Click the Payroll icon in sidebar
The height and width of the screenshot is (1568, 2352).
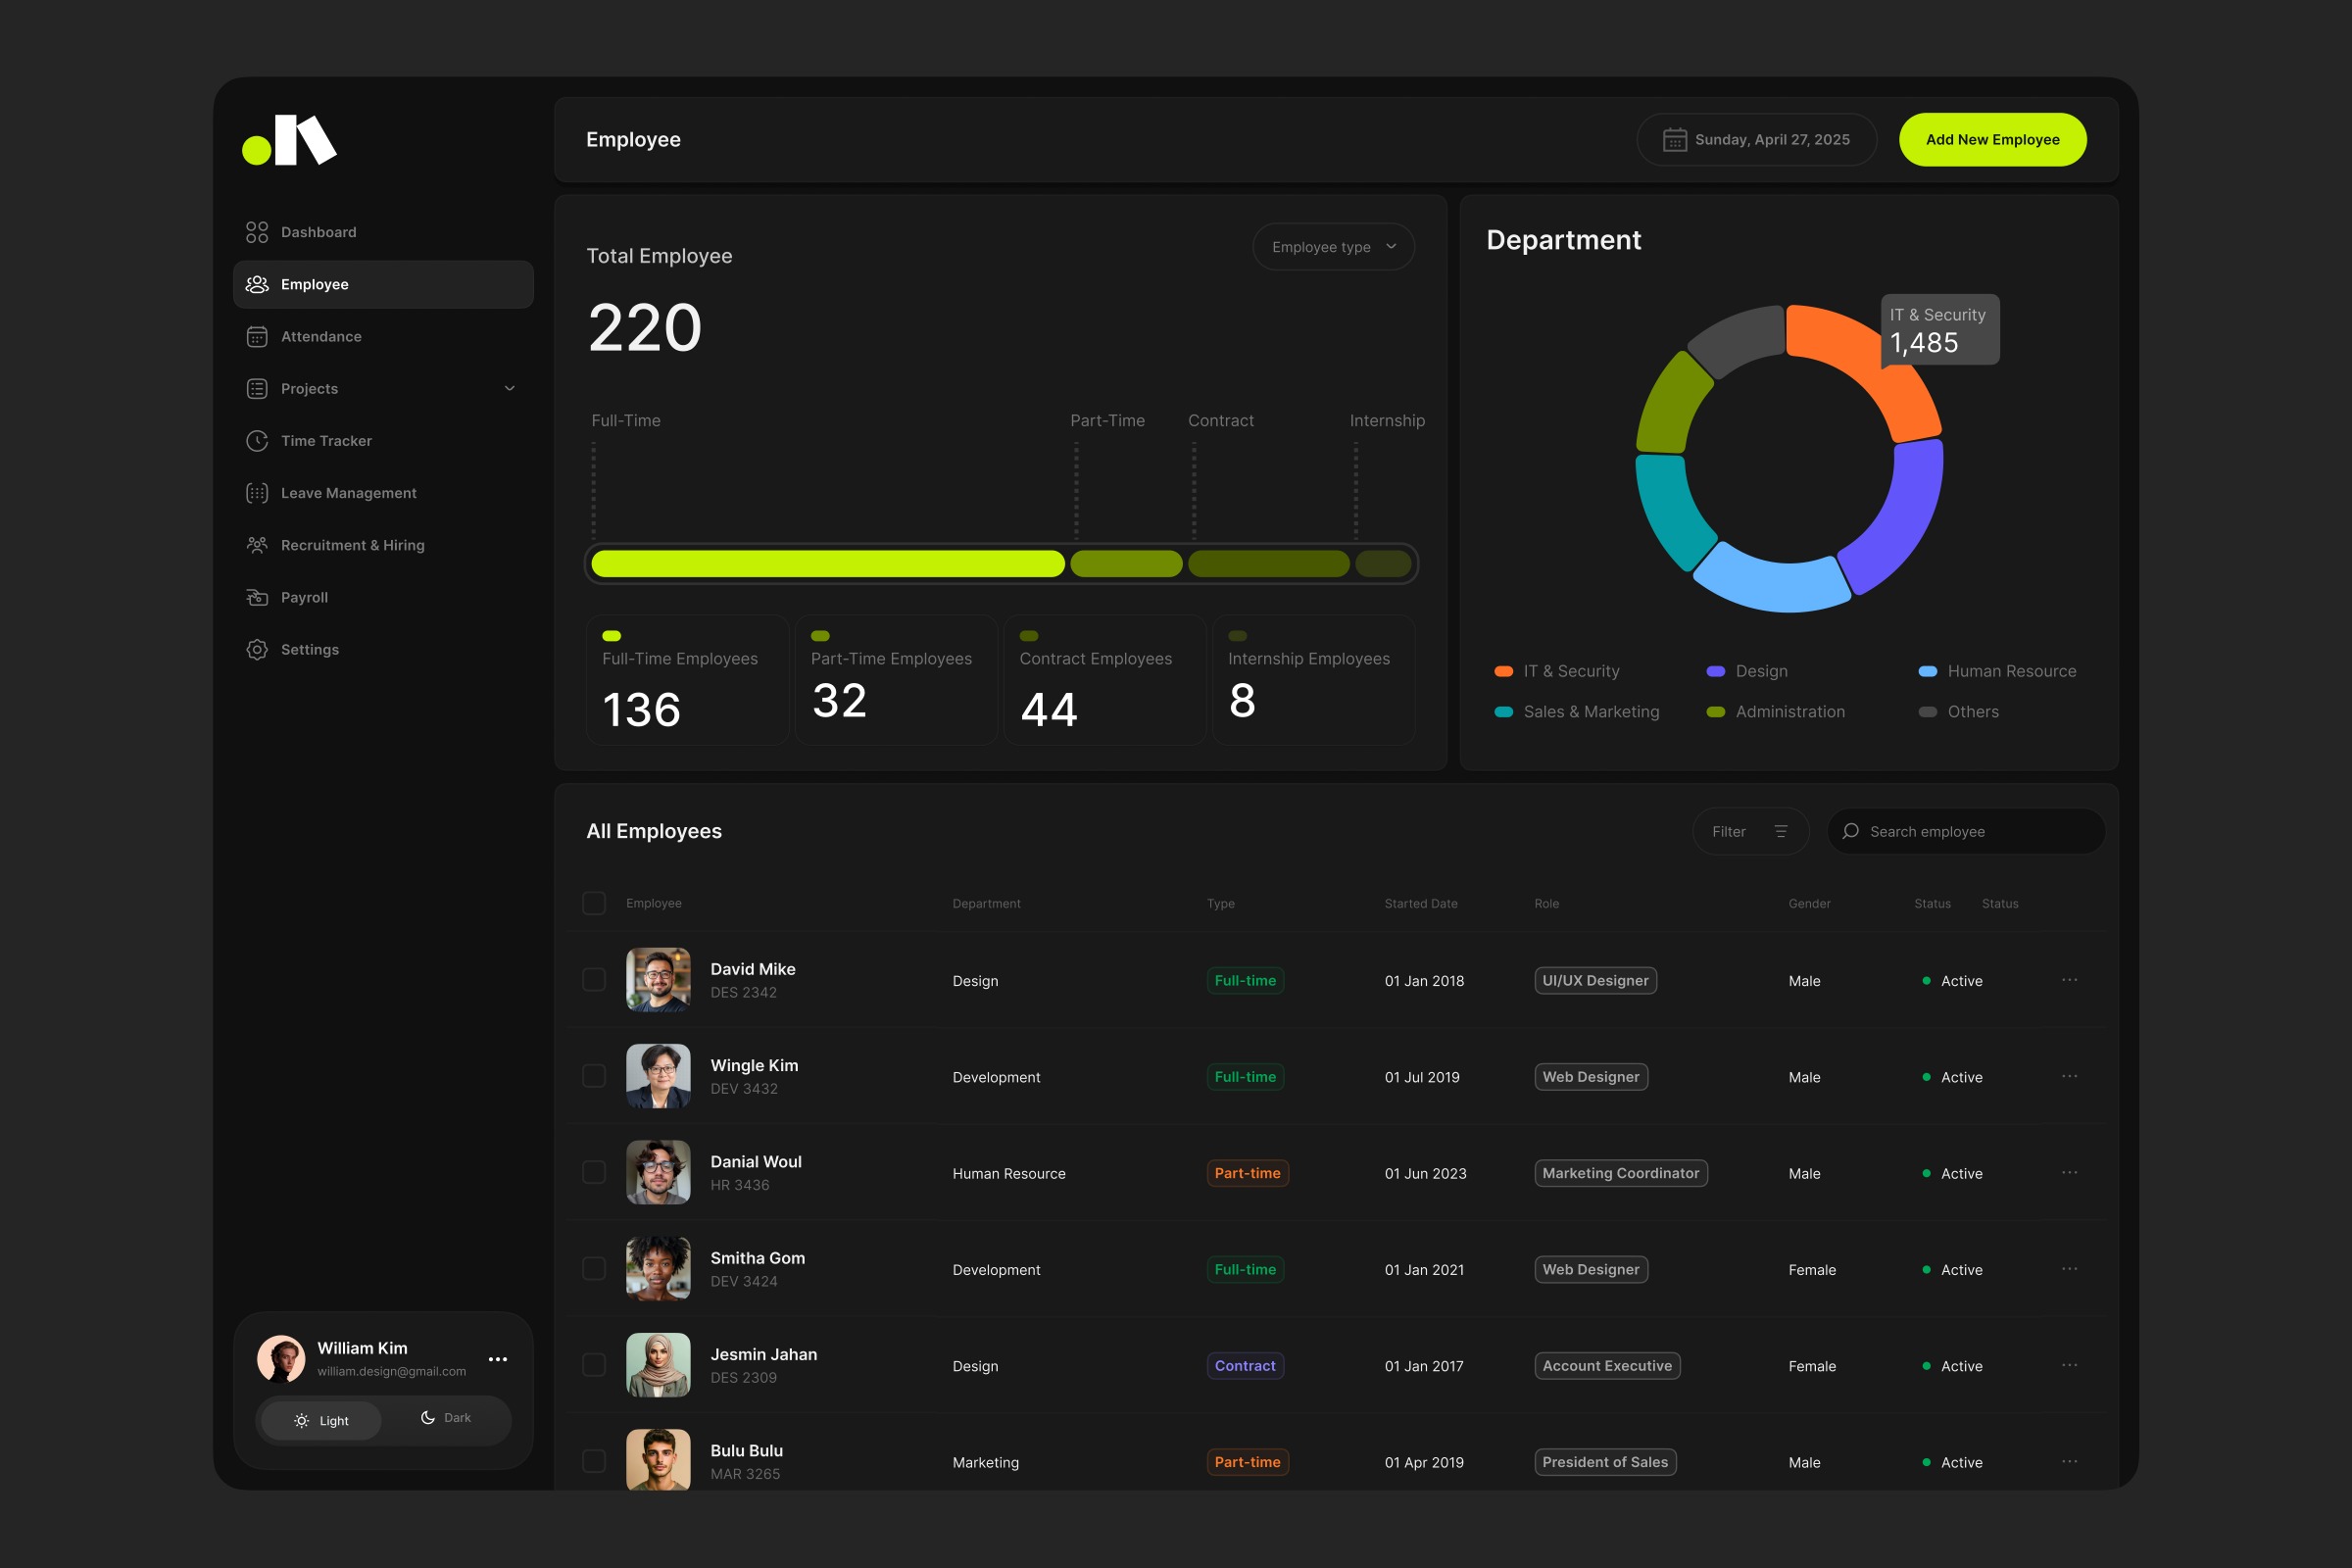click(257, 597)
